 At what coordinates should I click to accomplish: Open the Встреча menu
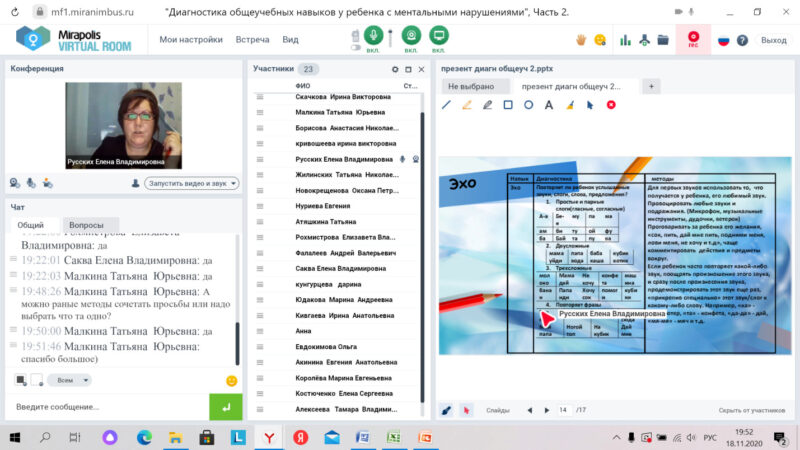pos(252,39)
